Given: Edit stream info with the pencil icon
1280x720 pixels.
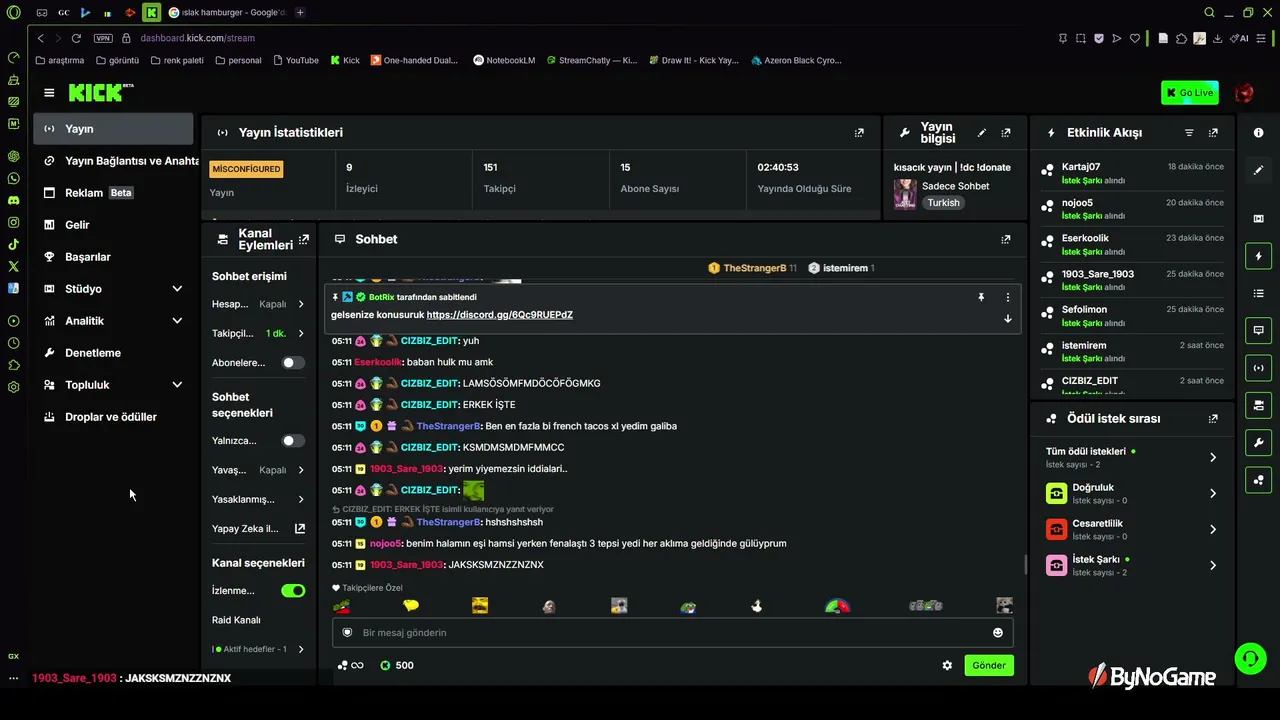Looking at the screenshot, I should 982,133.
